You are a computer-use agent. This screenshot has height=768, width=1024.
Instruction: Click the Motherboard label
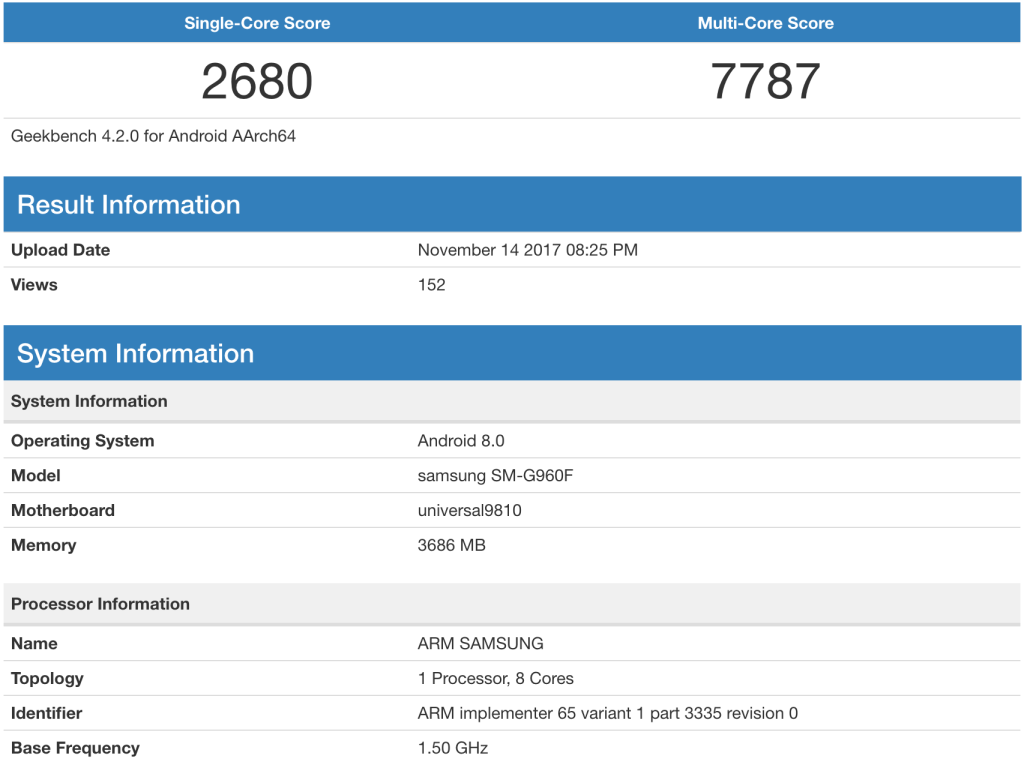(63, 510)
